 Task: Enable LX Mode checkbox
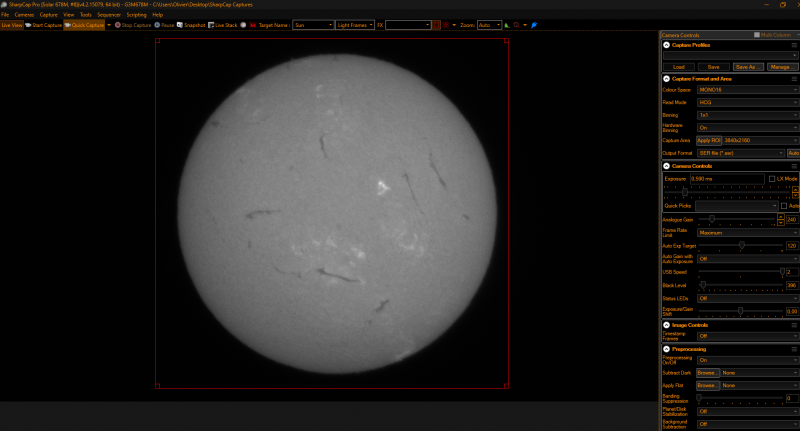tap(772, 179)
